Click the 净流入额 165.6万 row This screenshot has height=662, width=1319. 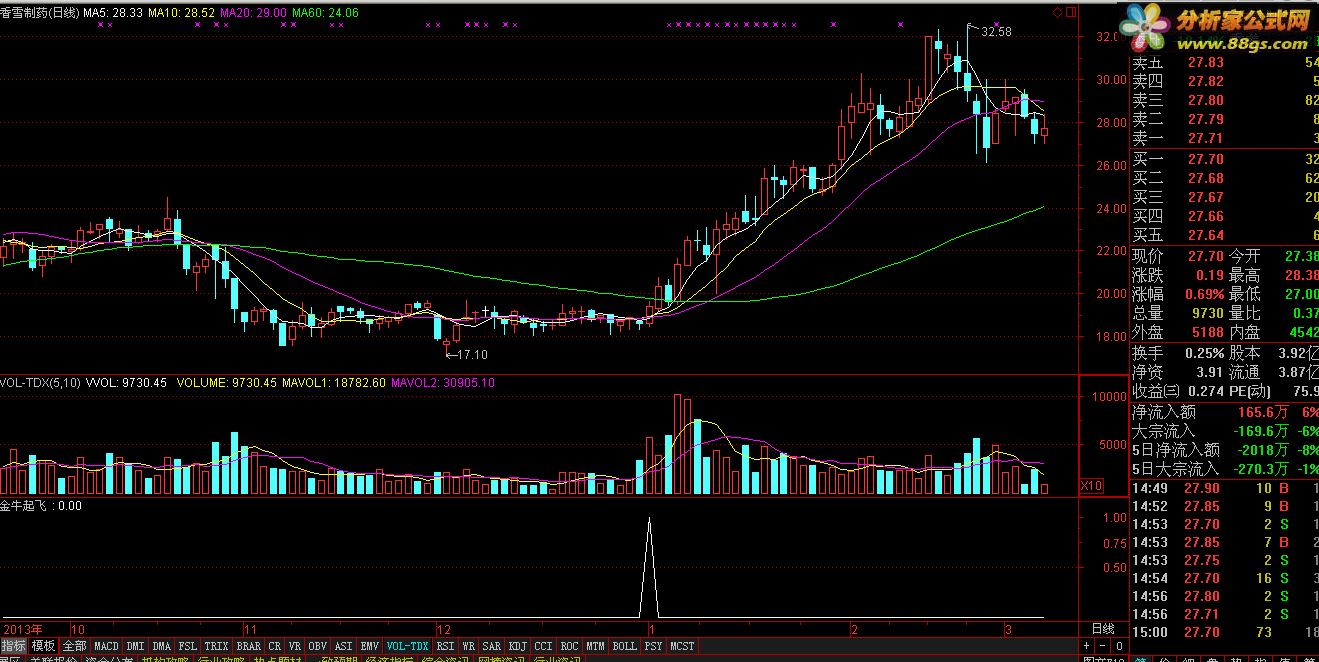point(1225,412)
